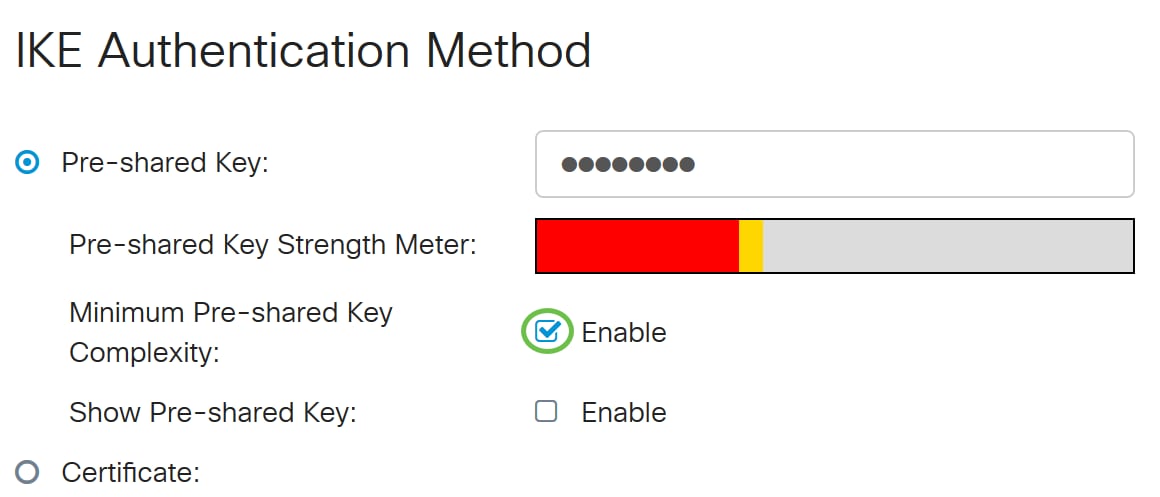Focus the Pre-shared Key password field
The height and width of the screenshot is (497, 1160).
[900, 164]
